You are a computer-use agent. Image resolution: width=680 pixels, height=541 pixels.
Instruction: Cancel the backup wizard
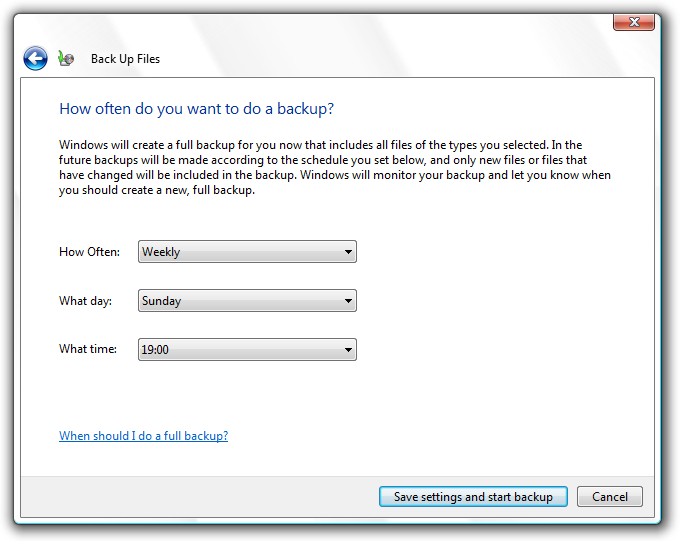pyautogui.click(x=610, y=496)
